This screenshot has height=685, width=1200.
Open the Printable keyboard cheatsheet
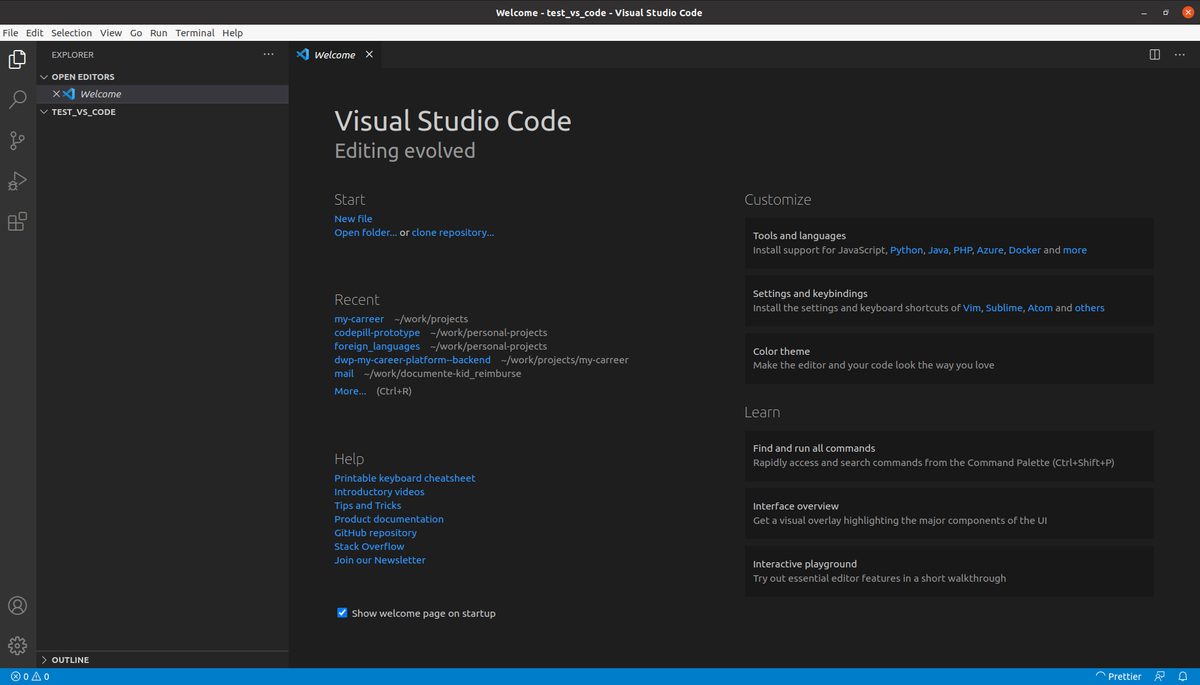coord(404,478)
